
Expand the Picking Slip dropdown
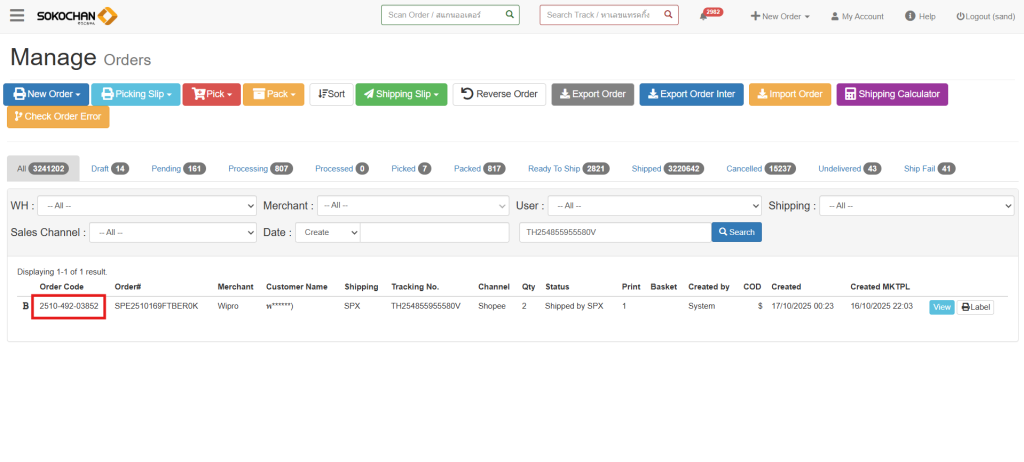(x=136, y=94)
